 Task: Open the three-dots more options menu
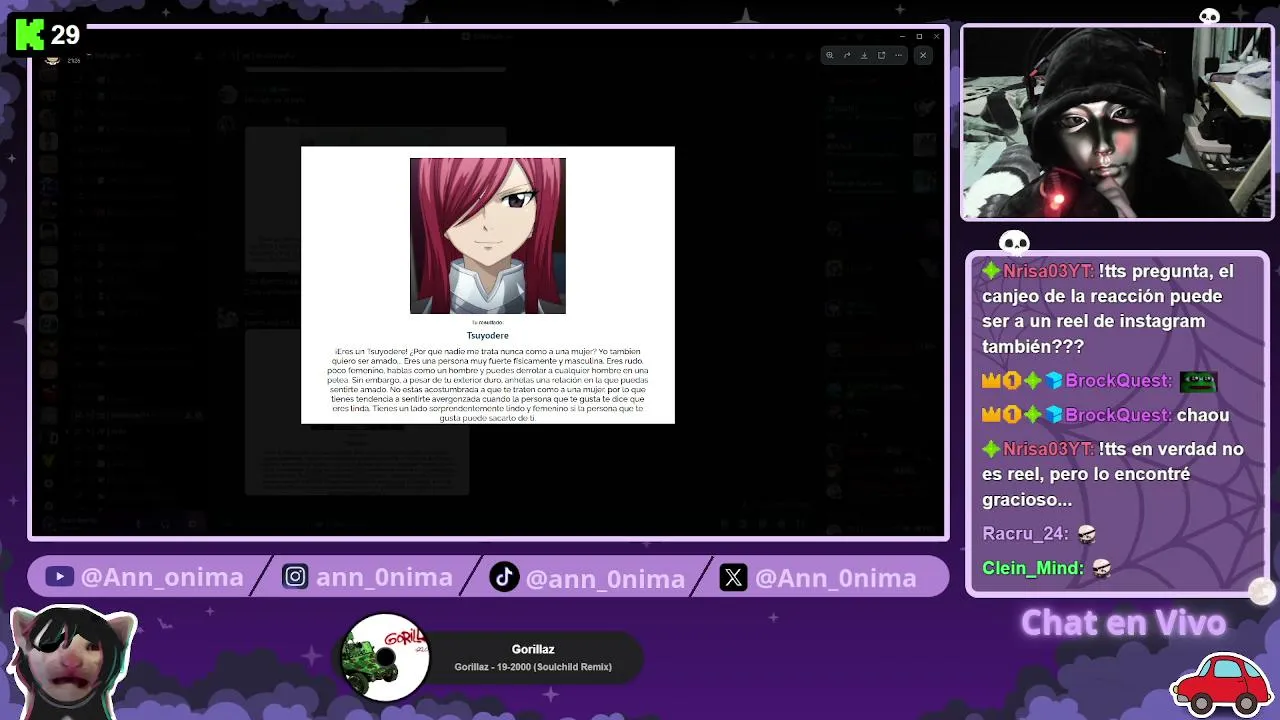click(x=899, y=55)
